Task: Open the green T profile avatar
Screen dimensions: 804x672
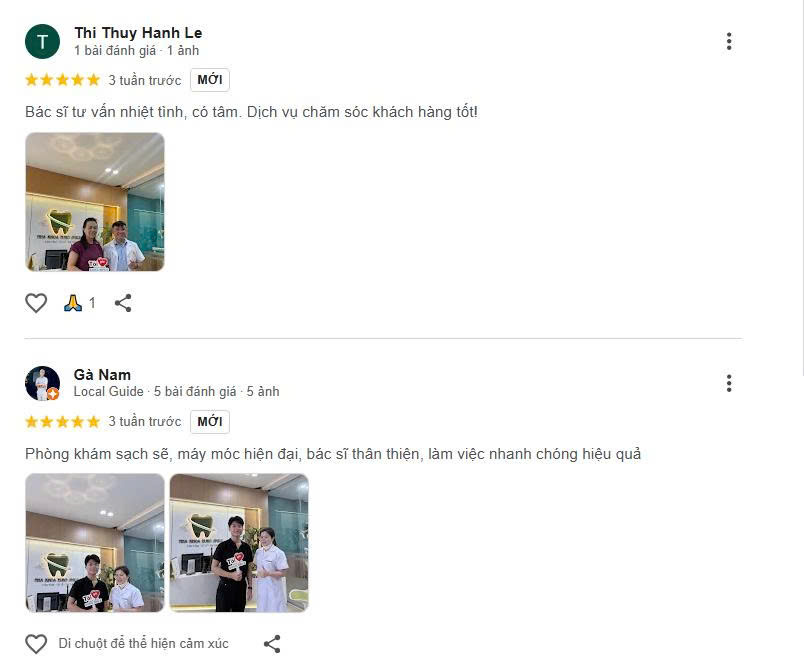Action: [x=43, y=42]
